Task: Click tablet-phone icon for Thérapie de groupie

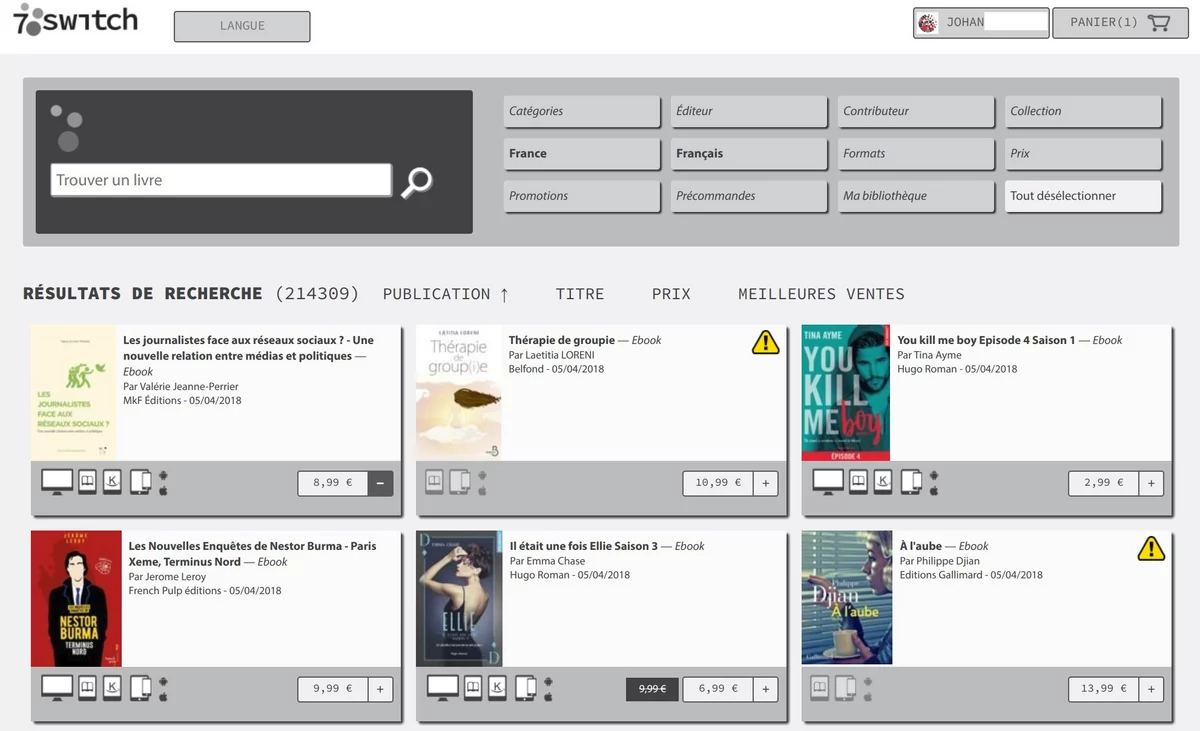Action: click(x=459, y=482)
